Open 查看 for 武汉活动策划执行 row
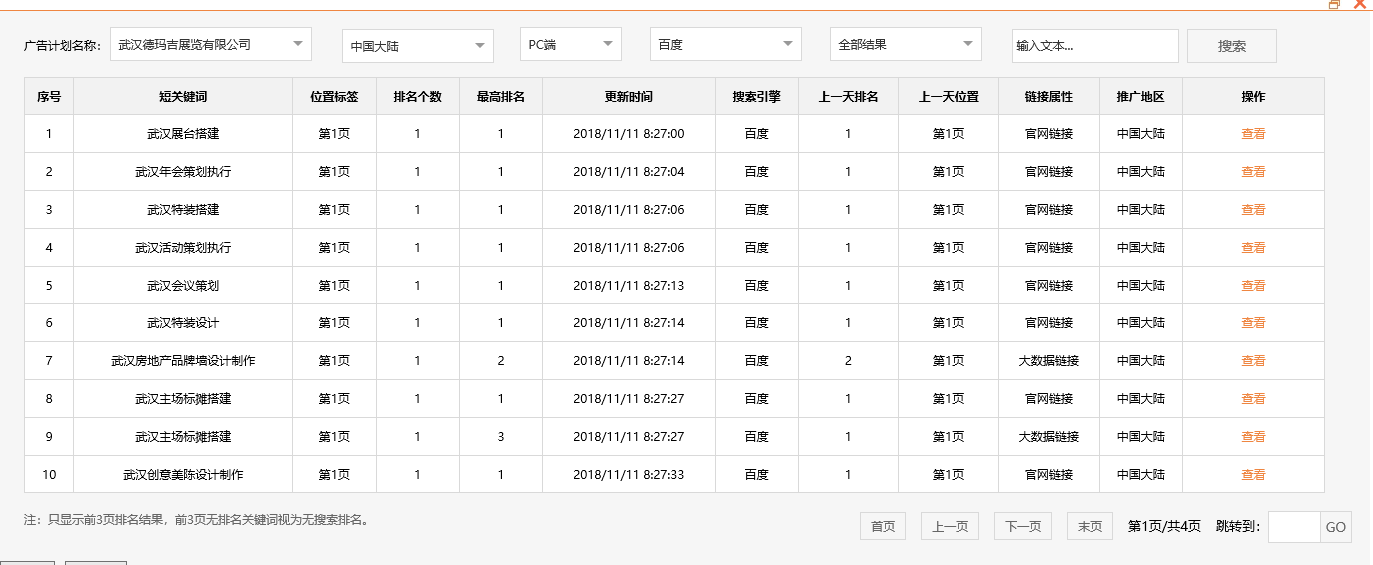 (x=1253, y=248)
